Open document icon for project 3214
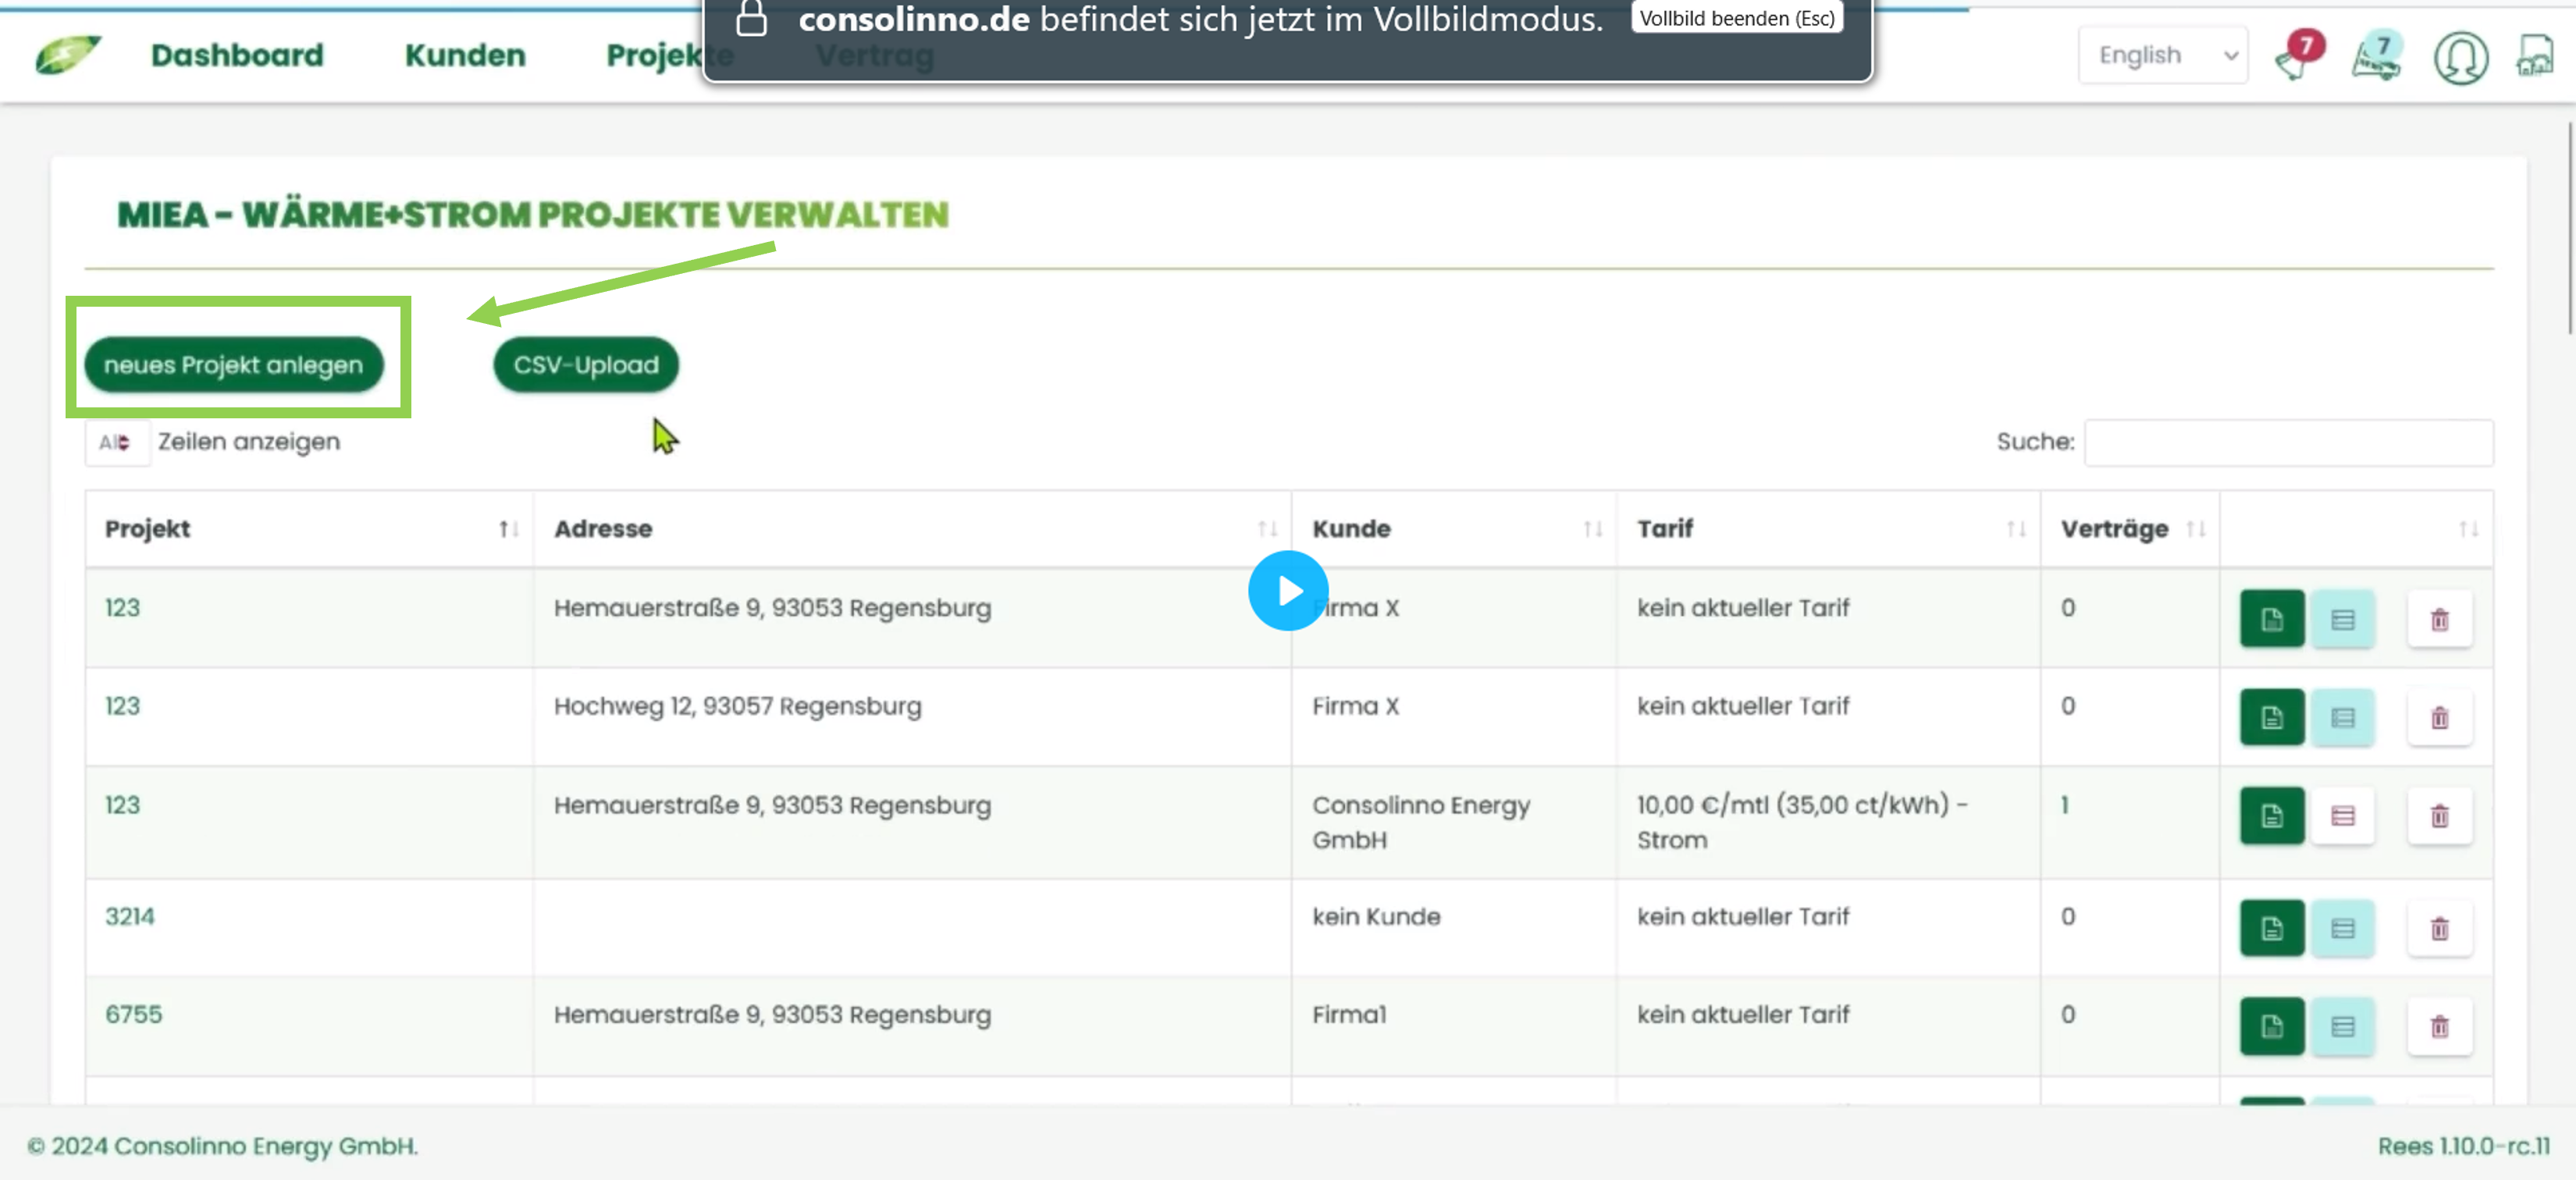 pyautogui.click(x=2272, y=928)
